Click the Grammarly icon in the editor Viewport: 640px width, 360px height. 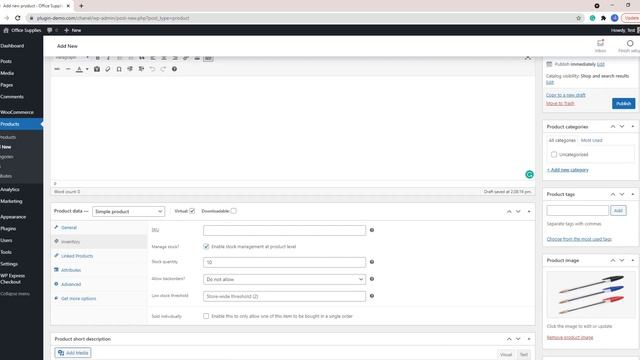pos(529,174)
